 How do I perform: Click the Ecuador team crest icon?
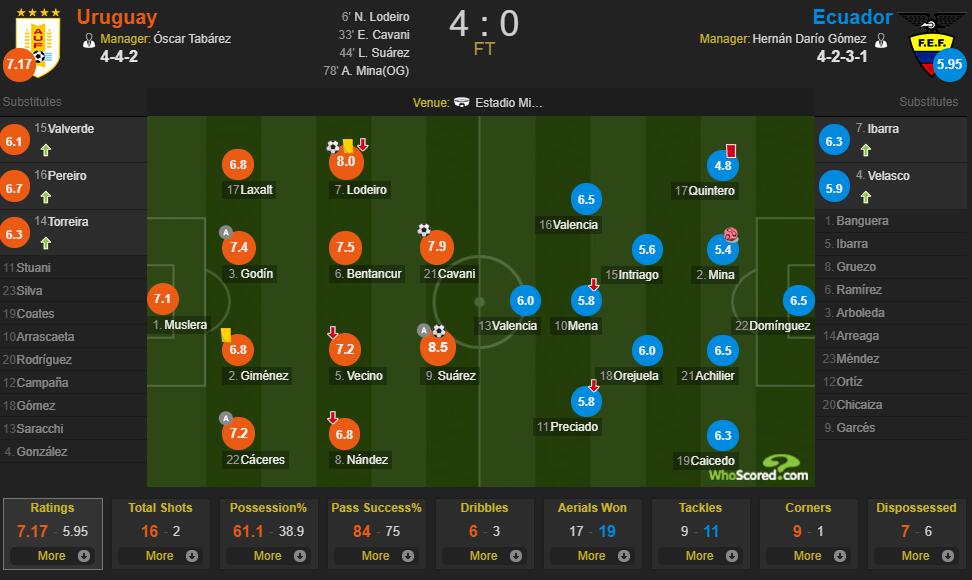[931, 43]
